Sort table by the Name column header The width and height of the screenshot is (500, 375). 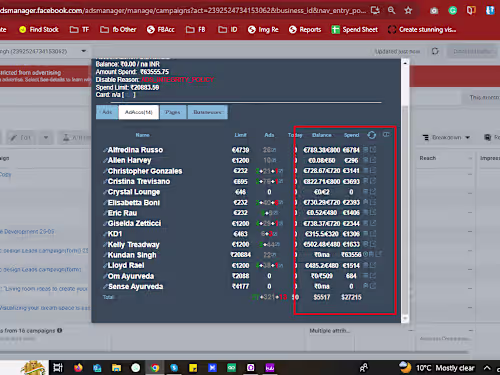(142, 135)
